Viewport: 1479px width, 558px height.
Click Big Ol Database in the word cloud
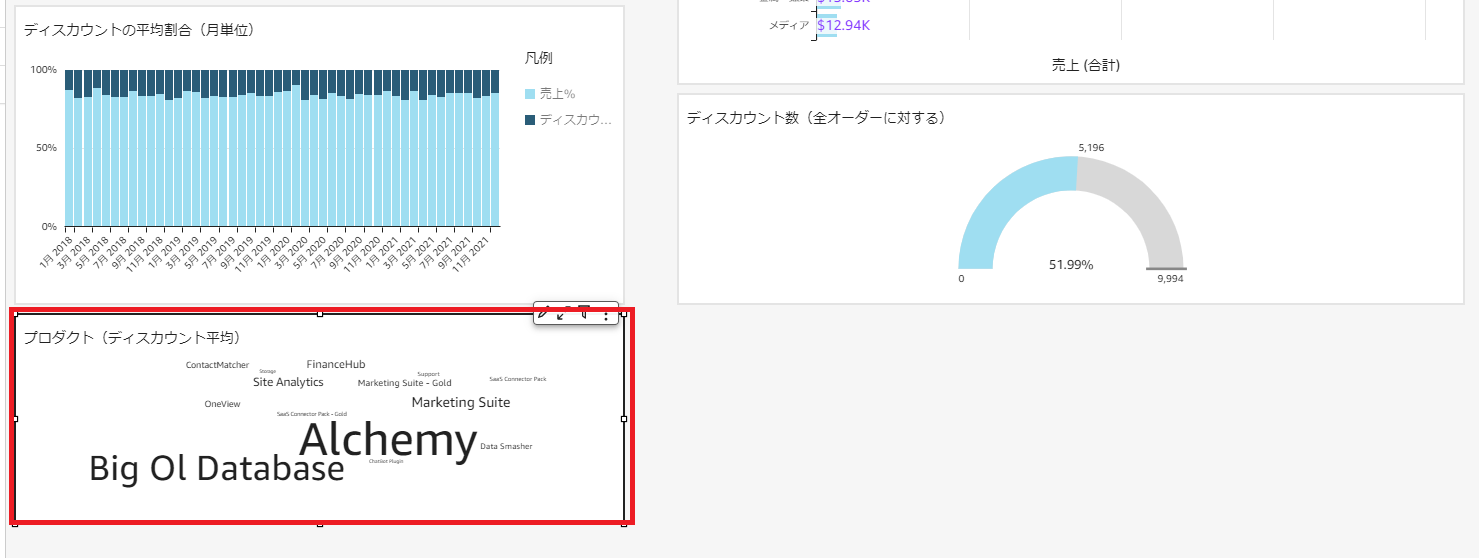217,469
